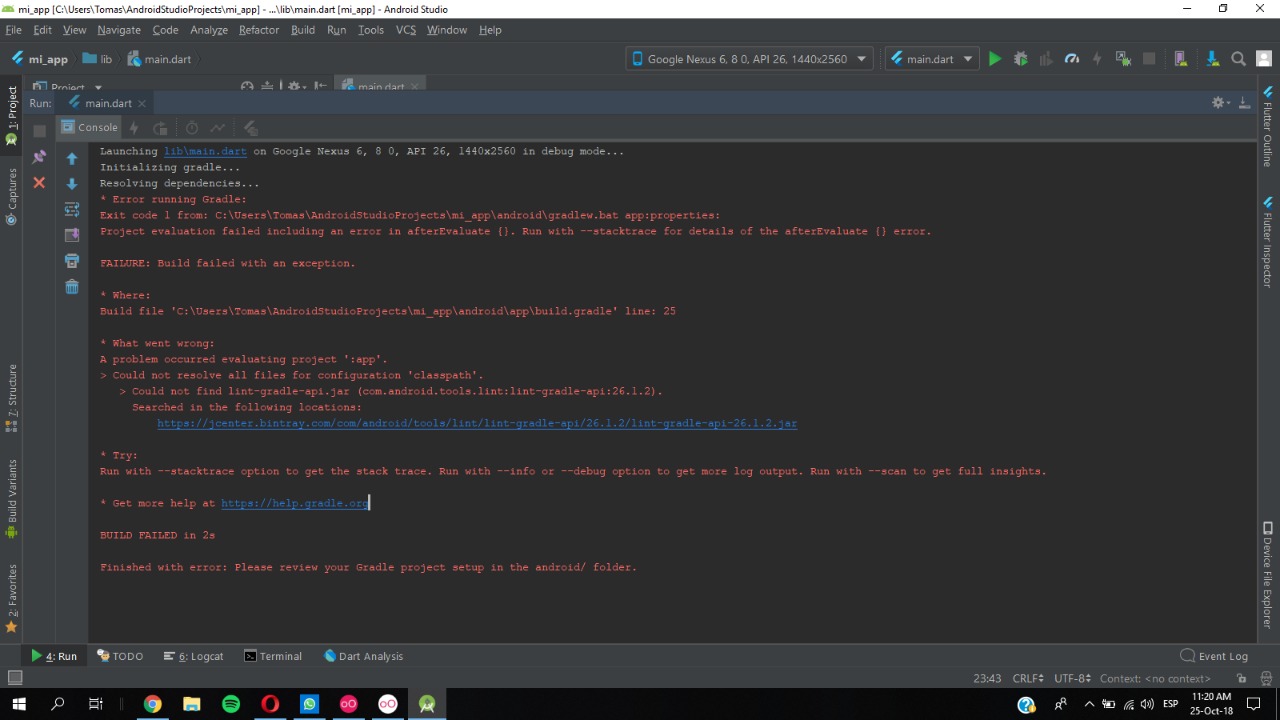Toggle the 1: Project side panel
This screenshot has width=1280, height=720.
(12, 116)
